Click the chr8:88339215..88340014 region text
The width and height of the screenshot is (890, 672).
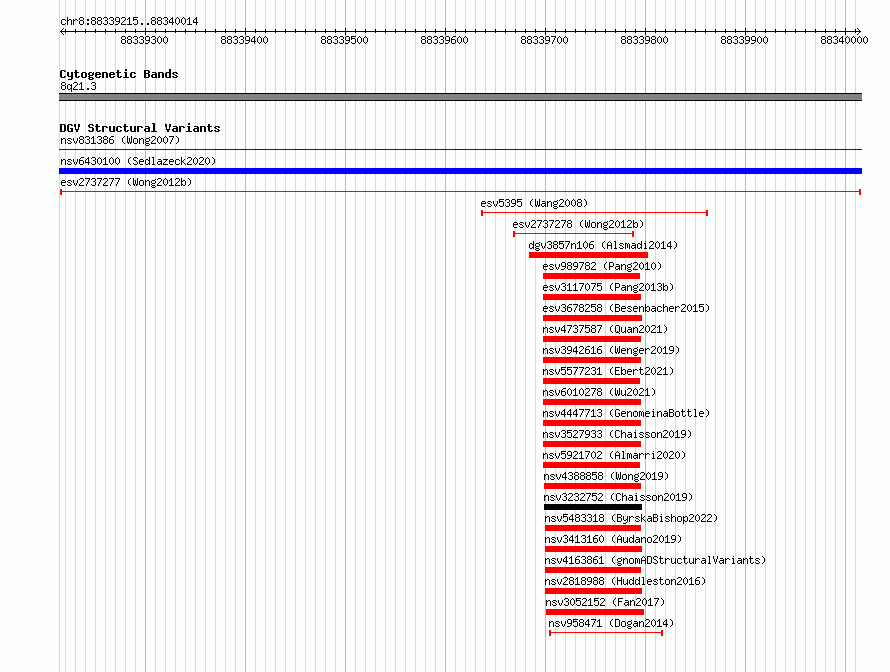(129, 21)
